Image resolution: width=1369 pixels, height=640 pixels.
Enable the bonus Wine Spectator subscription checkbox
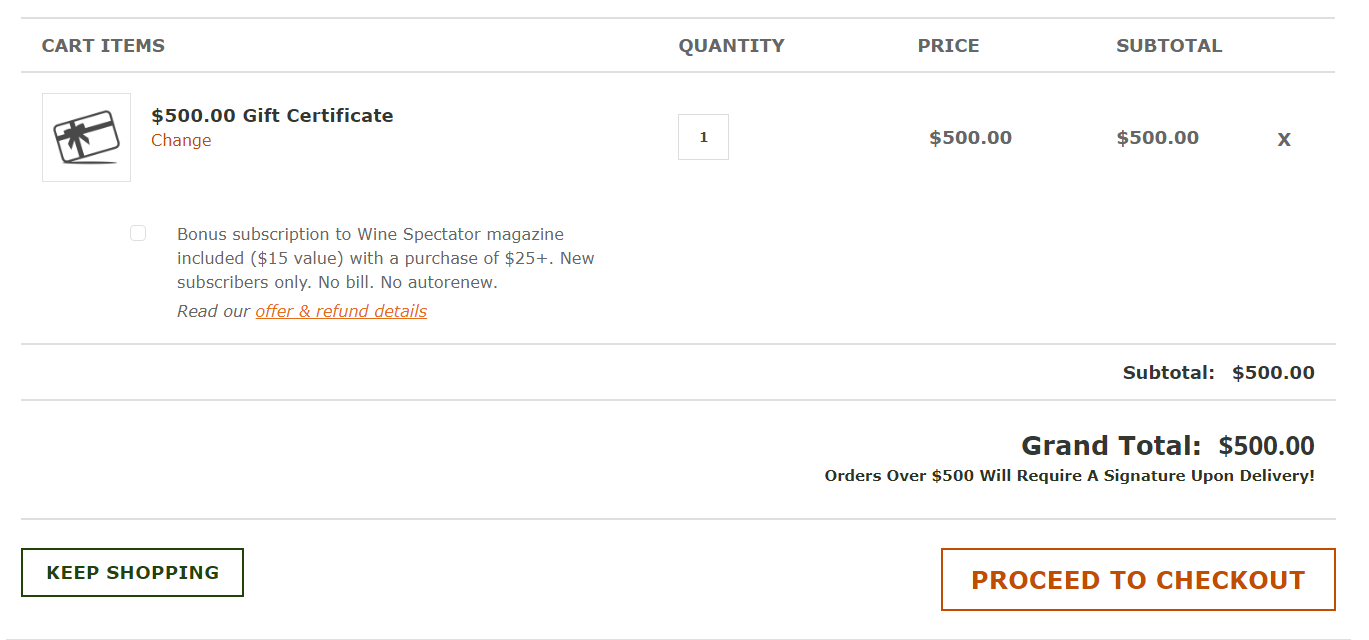point(138,233)
